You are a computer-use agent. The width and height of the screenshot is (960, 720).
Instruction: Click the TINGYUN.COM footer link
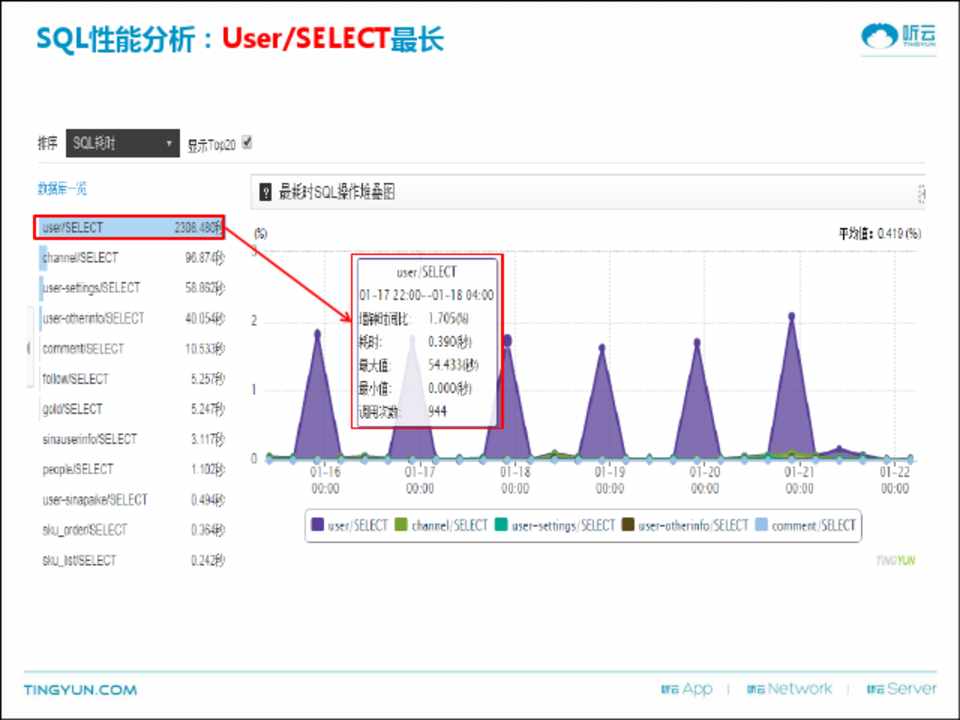pos(81,690)
